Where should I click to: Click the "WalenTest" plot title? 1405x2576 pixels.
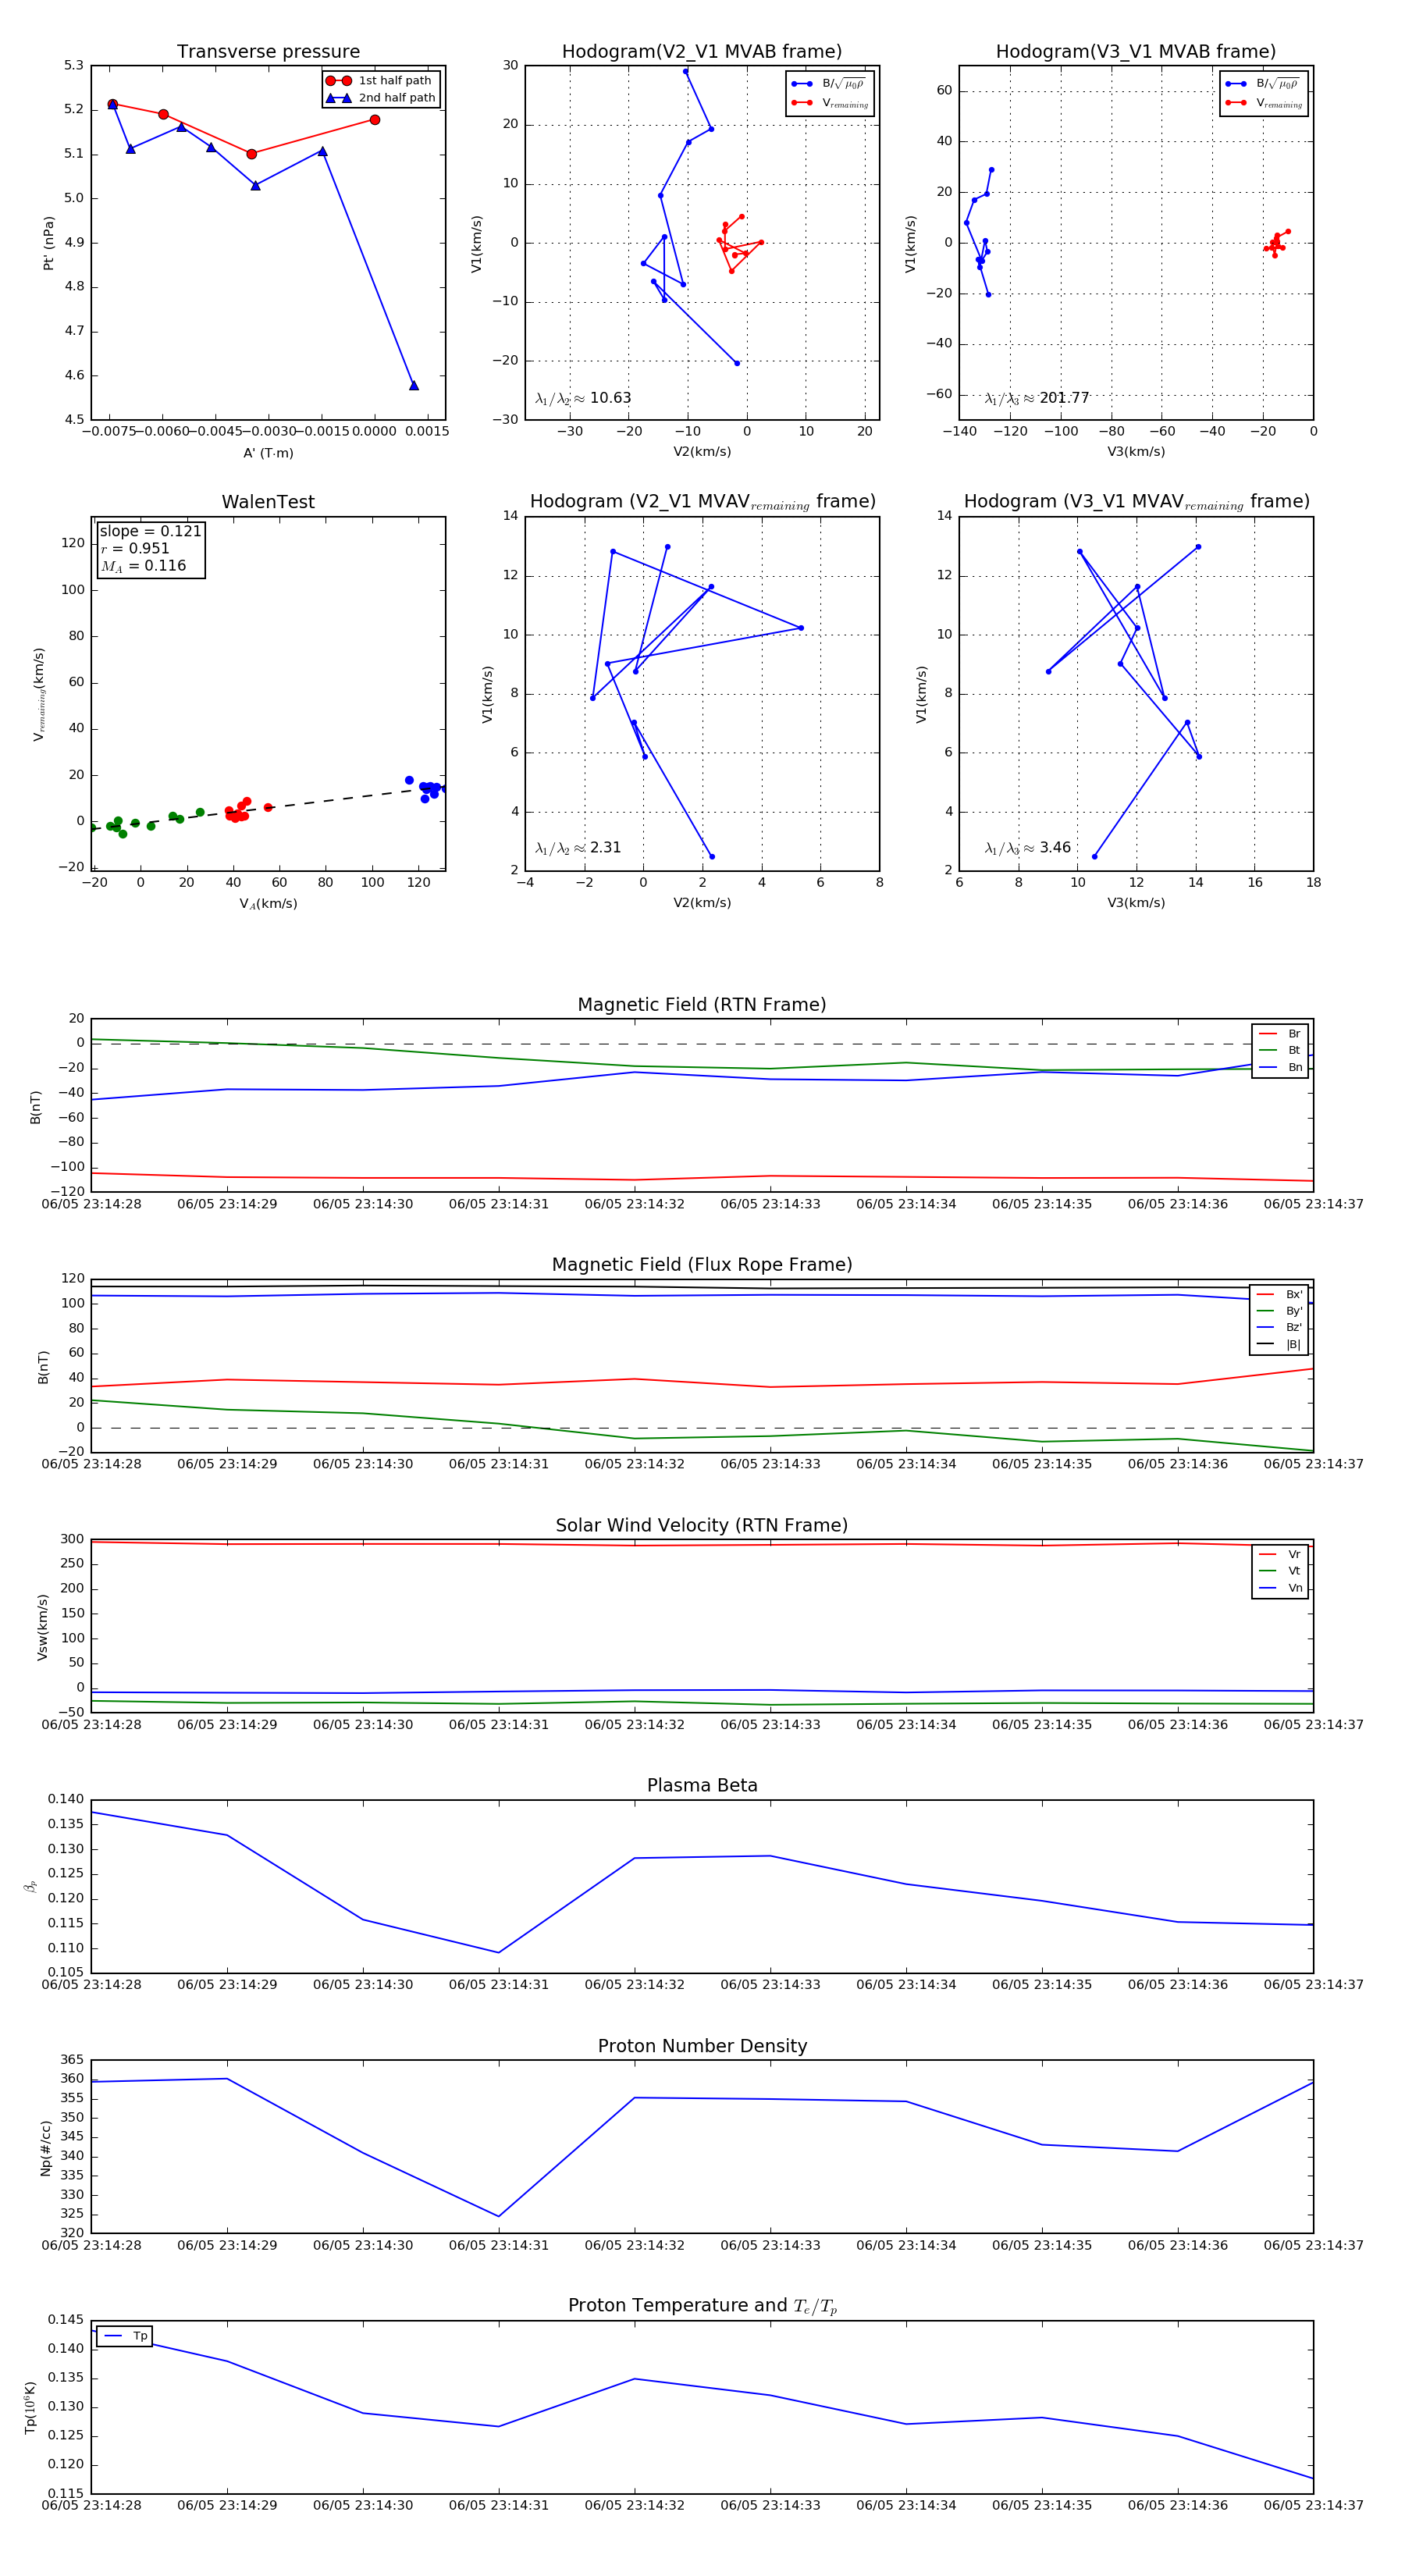pyautogui.click(x=268, y=502)
